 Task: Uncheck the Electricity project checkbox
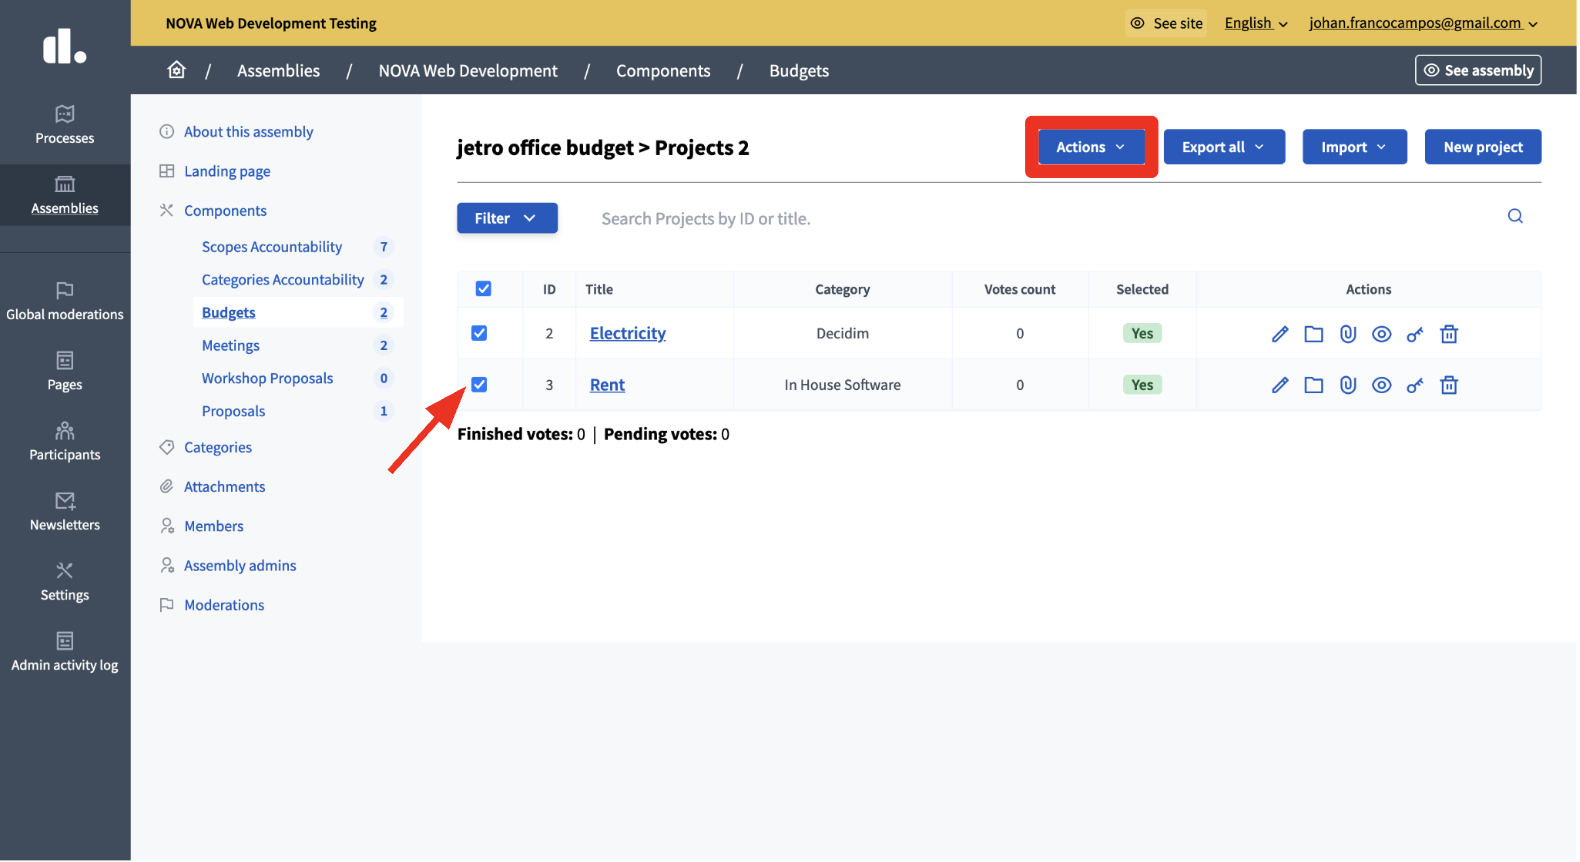click(480, 333)
